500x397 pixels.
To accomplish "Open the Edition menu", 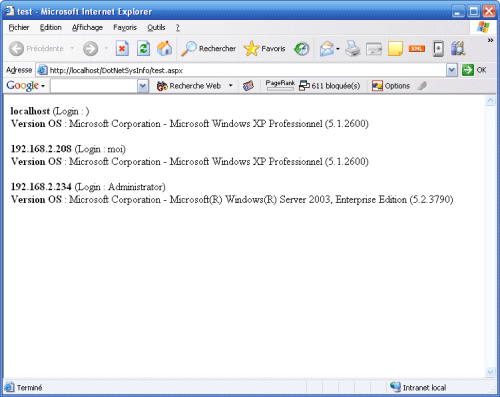I will [x=51, y=27].
